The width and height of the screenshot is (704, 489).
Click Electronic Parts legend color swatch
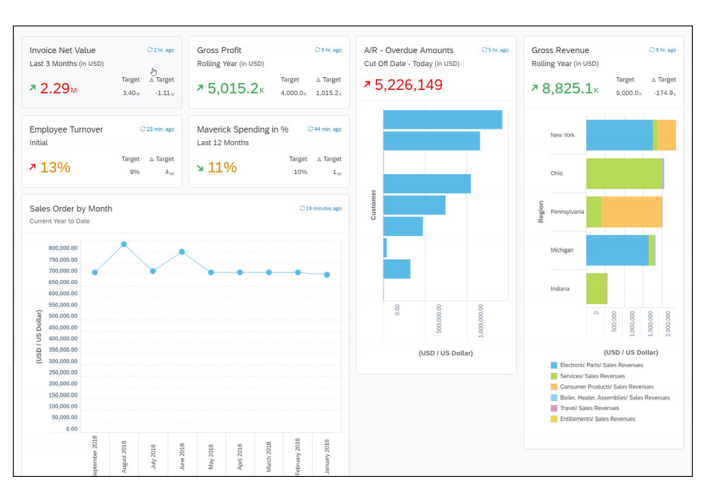pyautogui.click(x=553, y=365)
